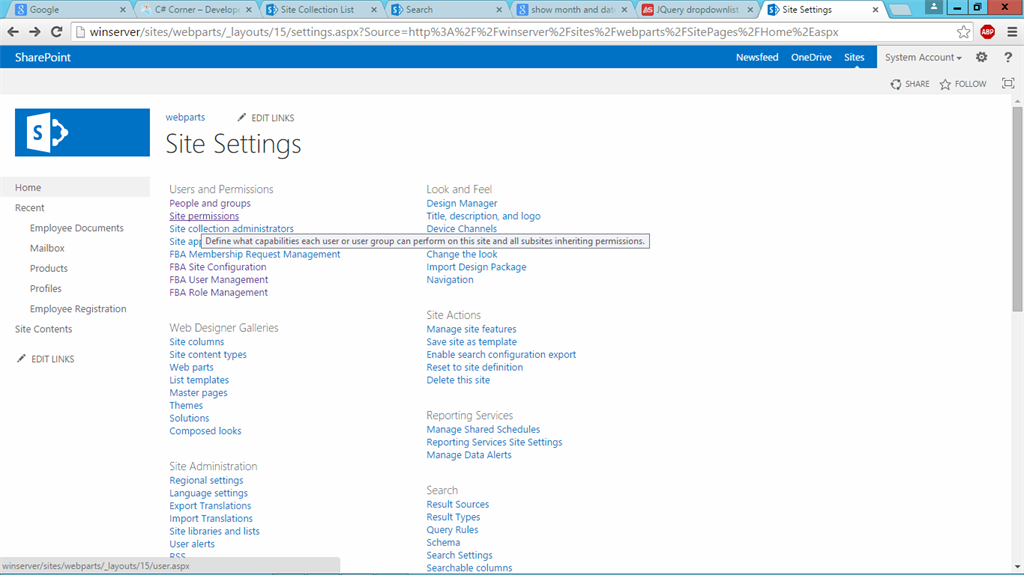The width and height of the screenshot is (1024, 575).
Task: Switch to the JQuery dropdownlist tab
Action: point(696,10)
